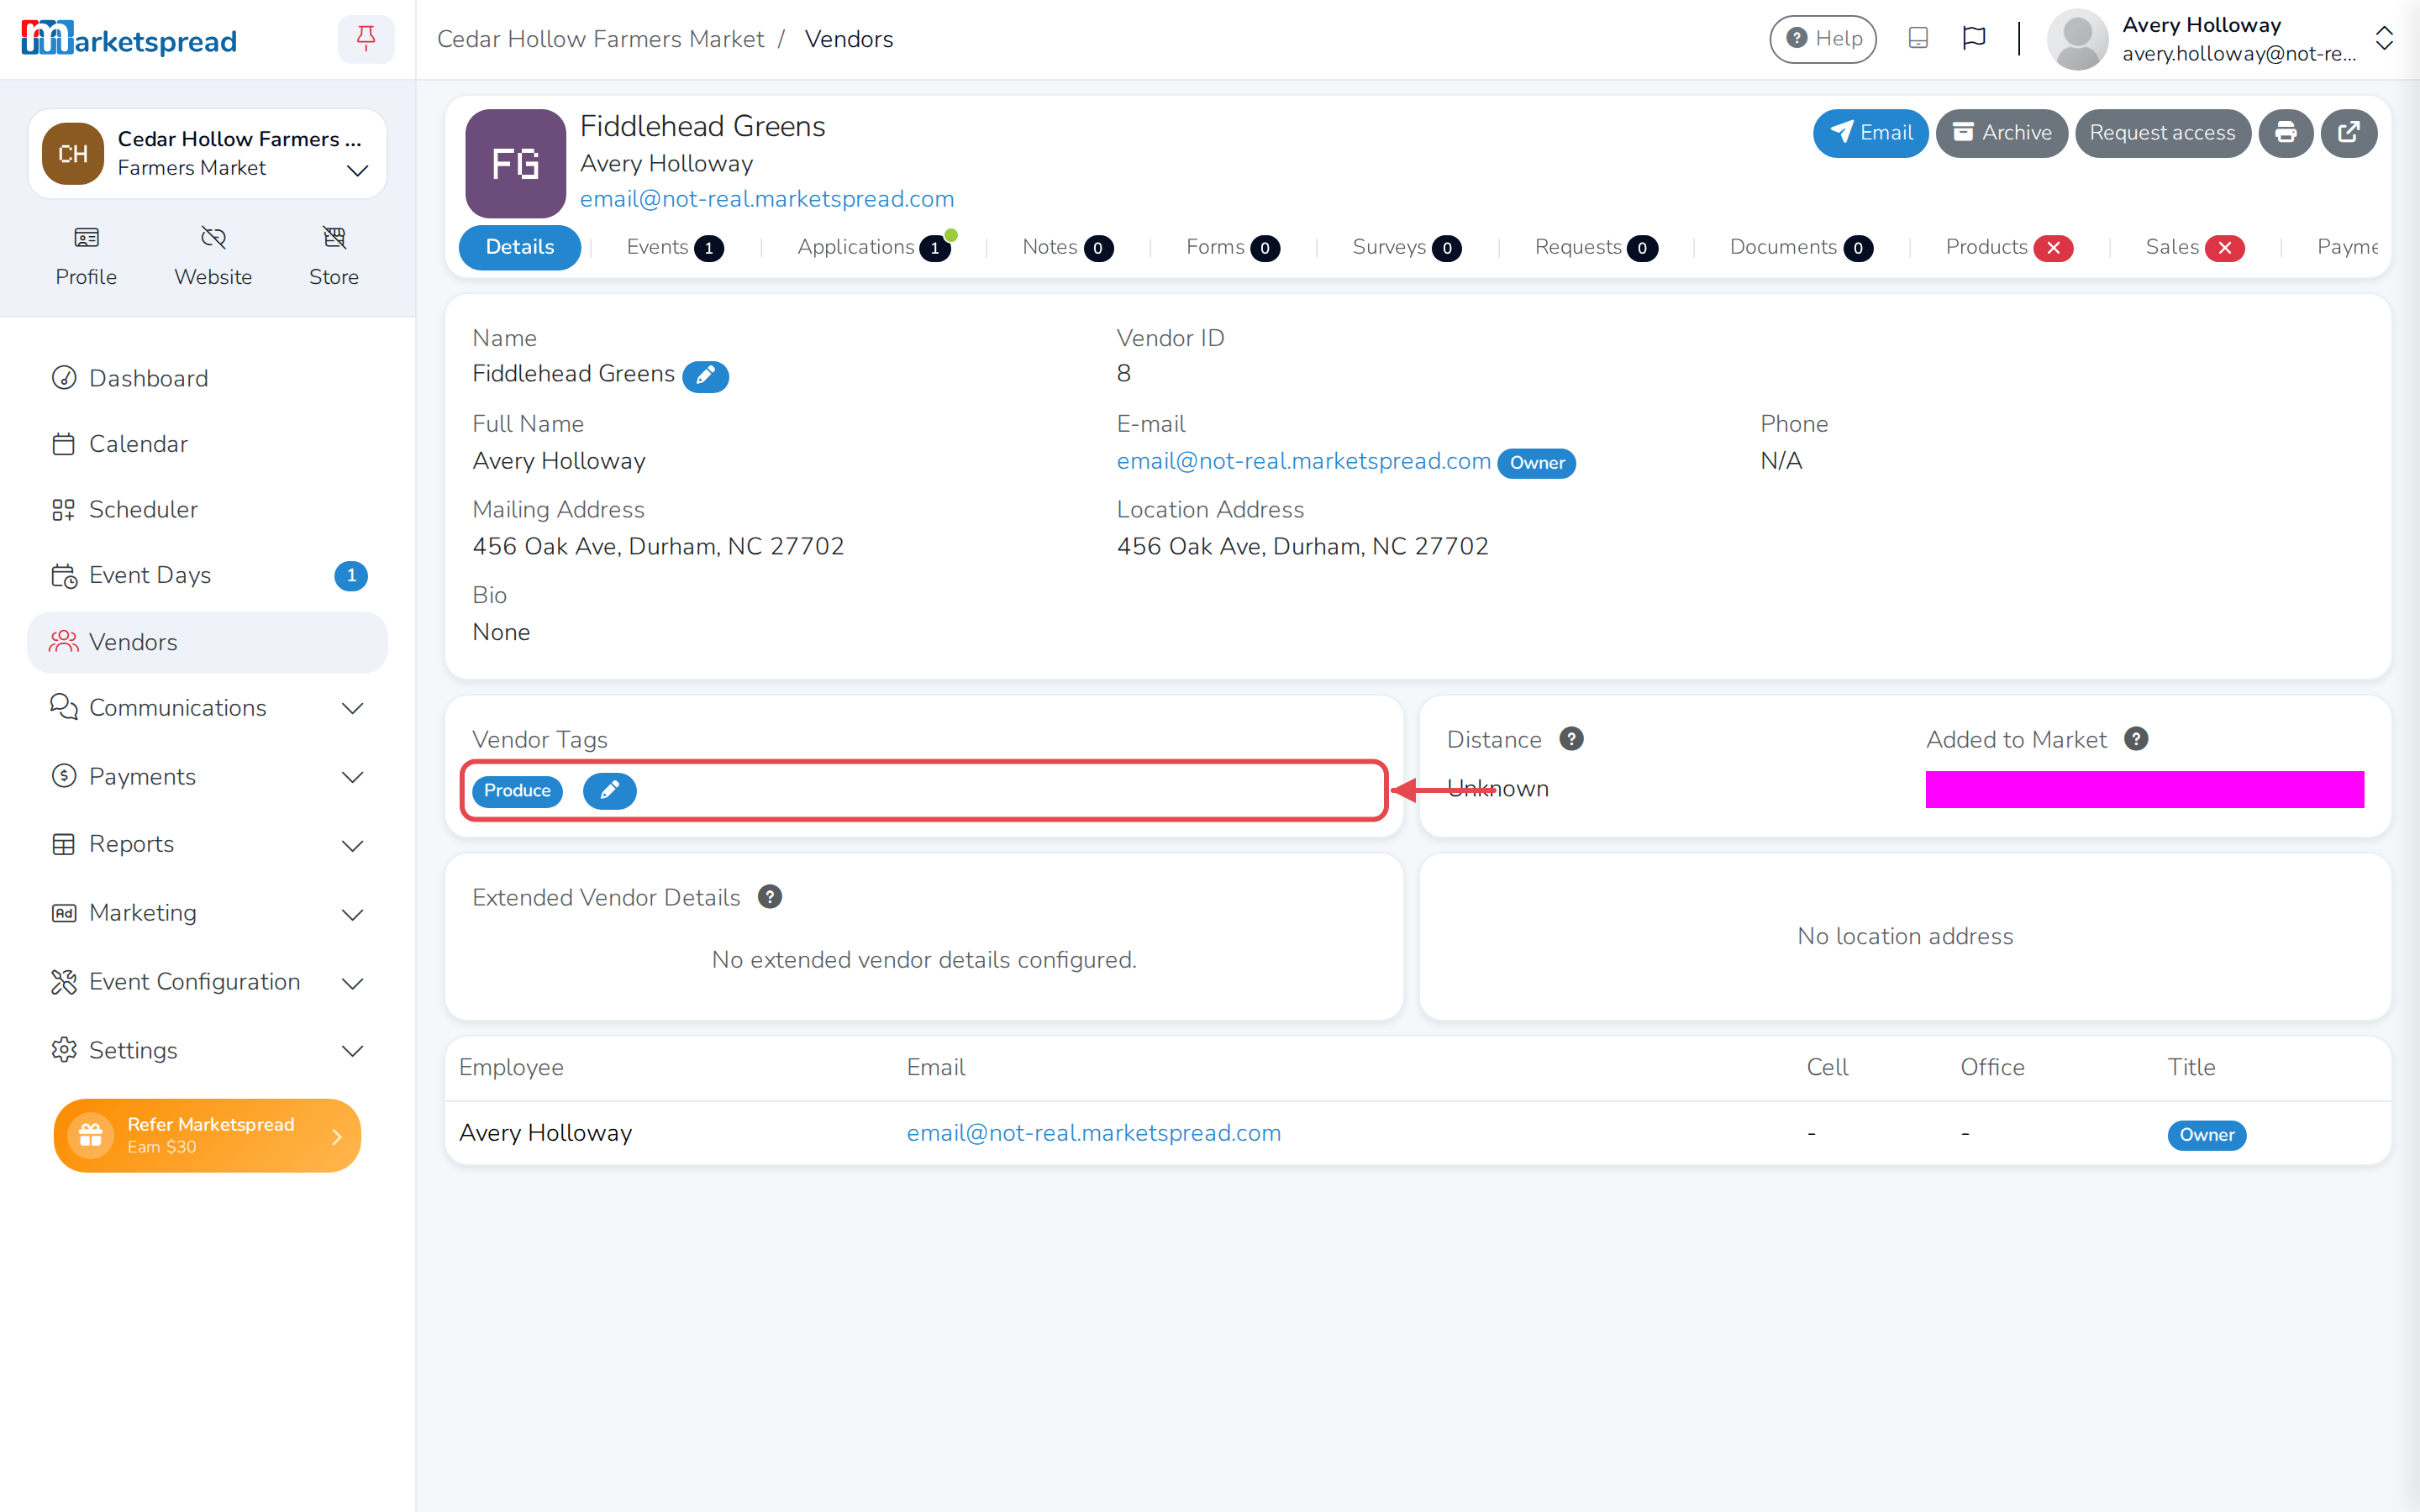Click the Archive button
This screenshot has height=1512, width=2420.
tap(2001, 133)
